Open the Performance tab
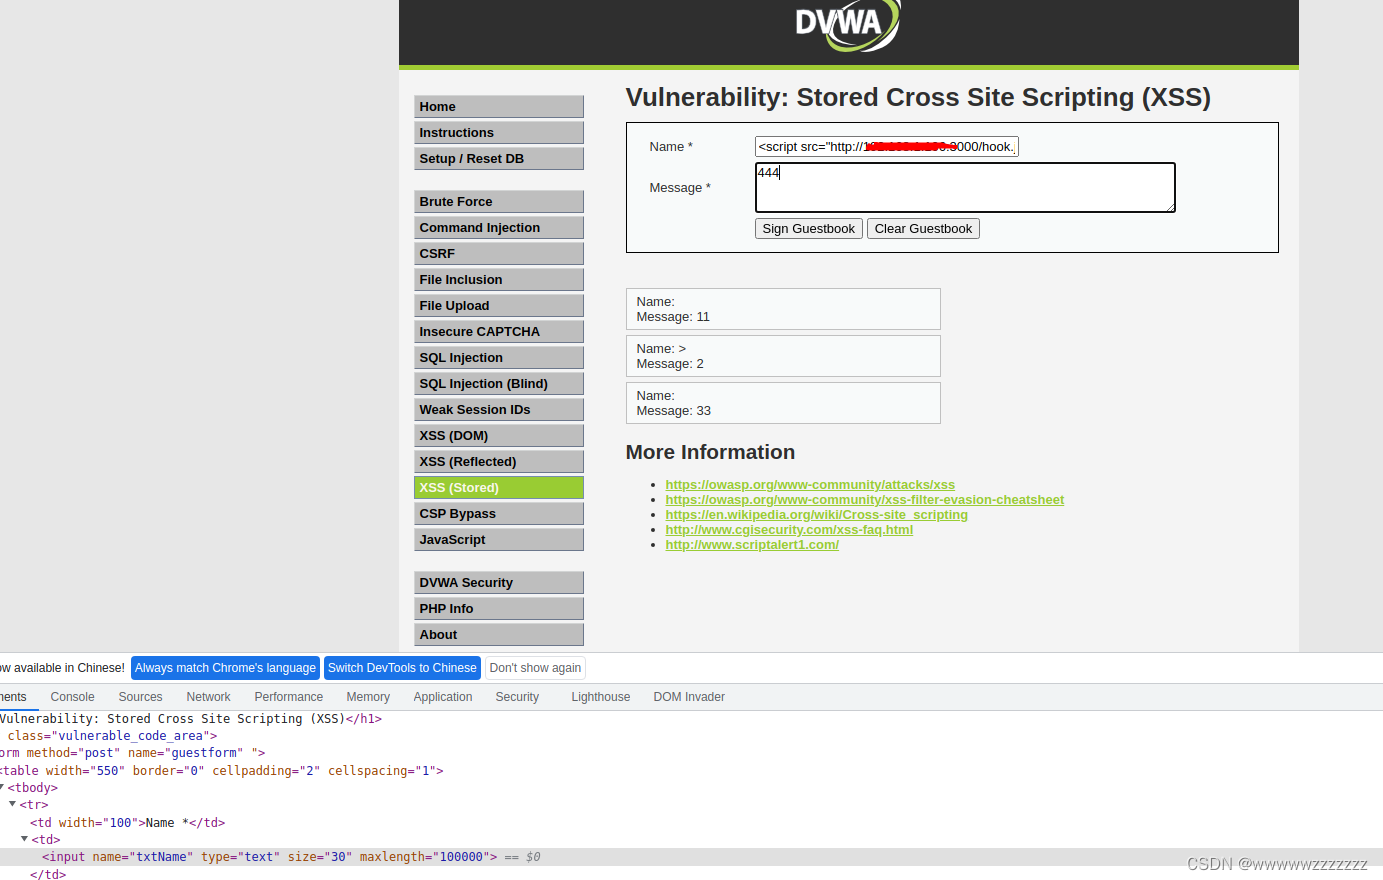 coord(289,697)
